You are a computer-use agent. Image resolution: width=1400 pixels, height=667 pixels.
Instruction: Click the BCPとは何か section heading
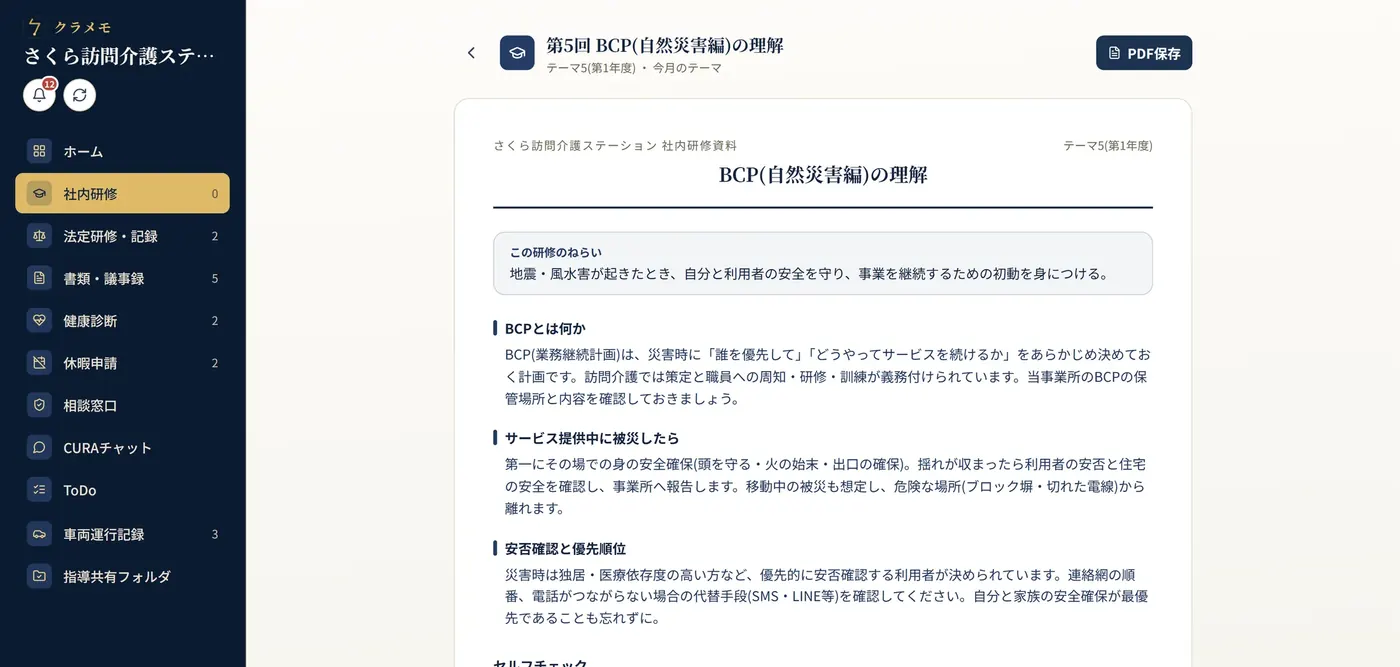pyautogui.click(x=545, y=328)
